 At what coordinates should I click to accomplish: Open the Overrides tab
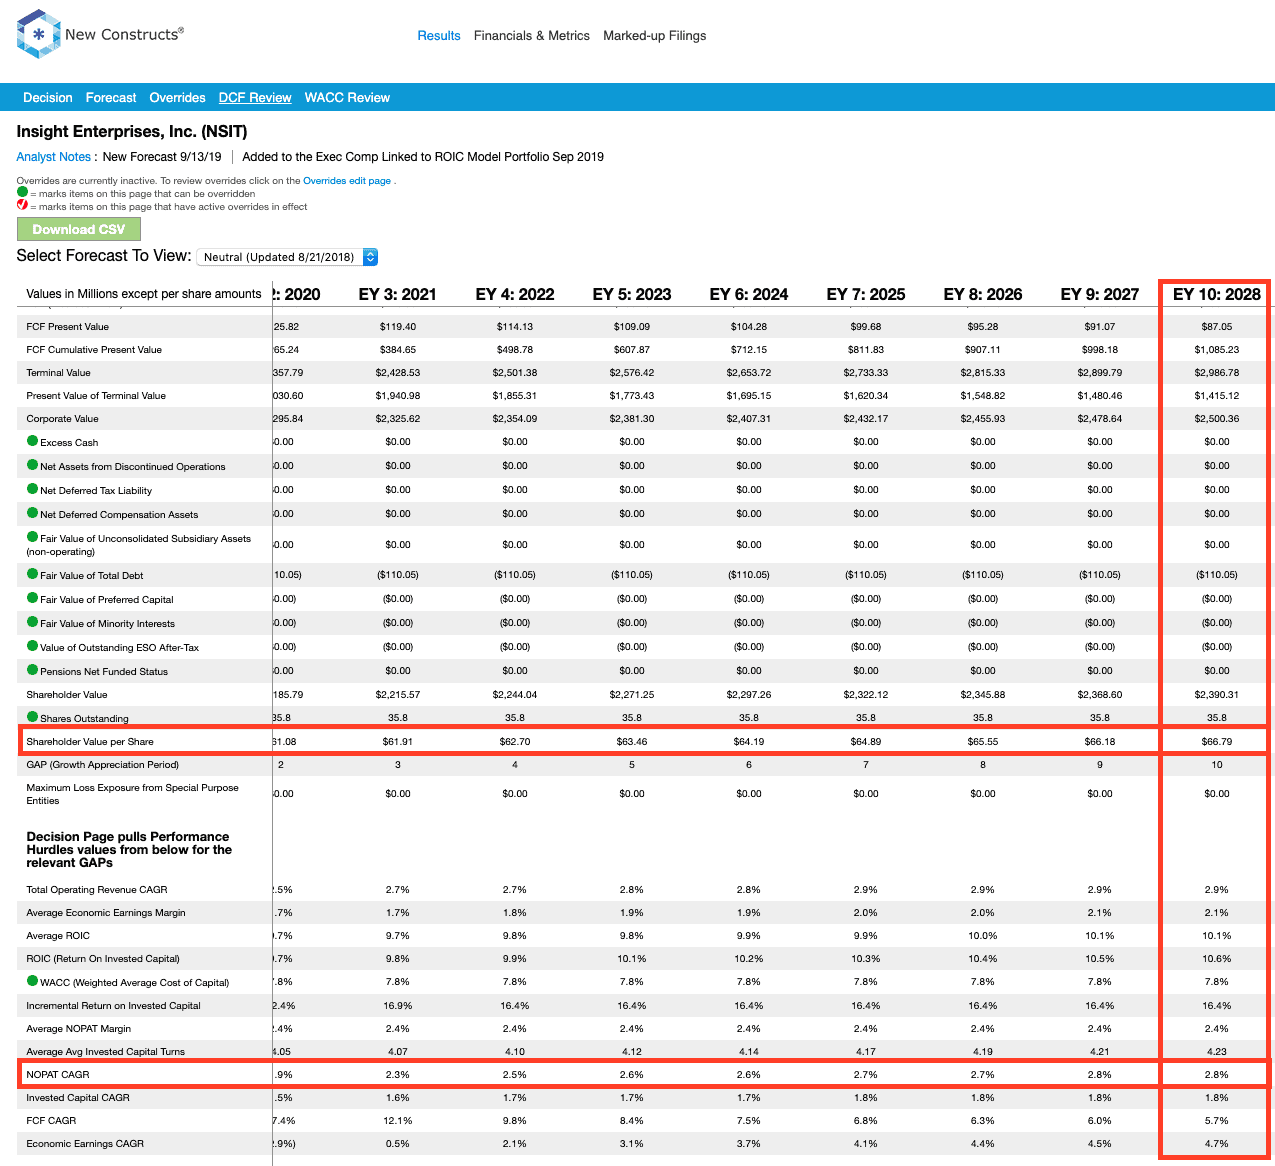point(177,98)
